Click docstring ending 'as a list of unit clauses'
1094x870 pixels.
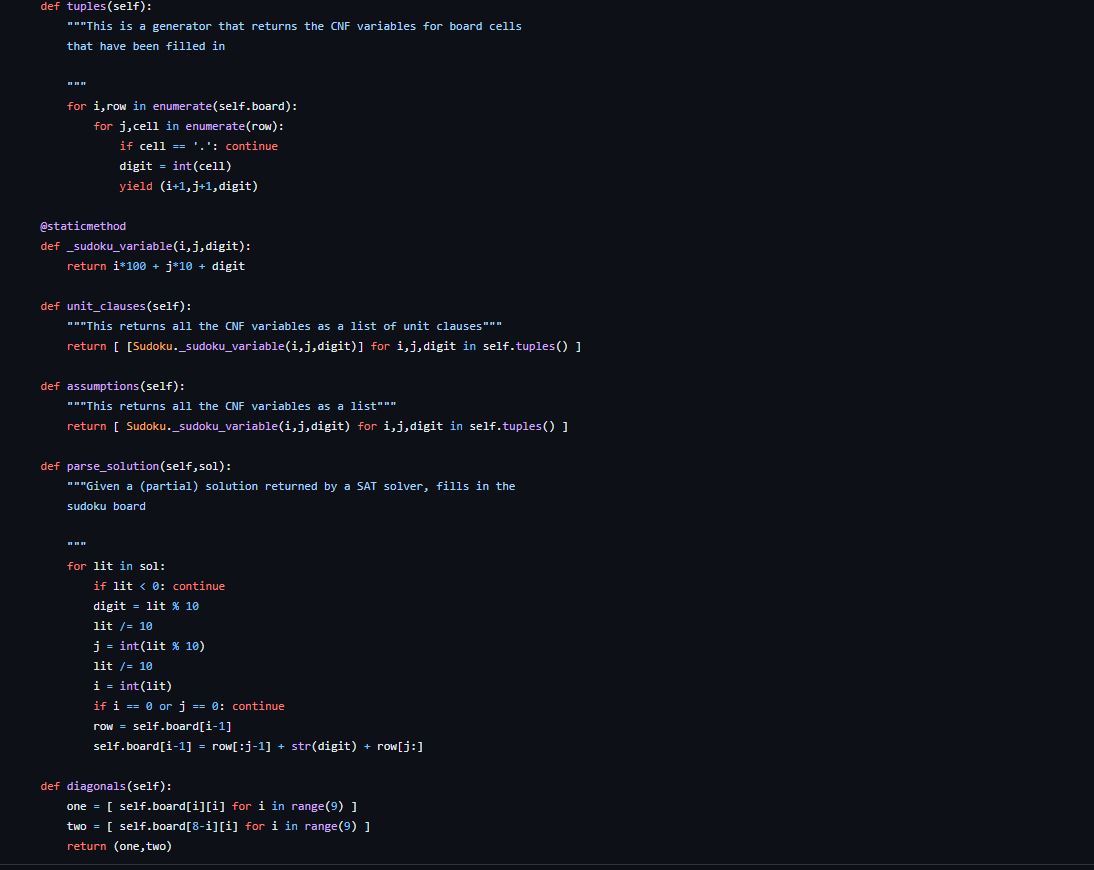pyautogui.click(x=284, y=326)
